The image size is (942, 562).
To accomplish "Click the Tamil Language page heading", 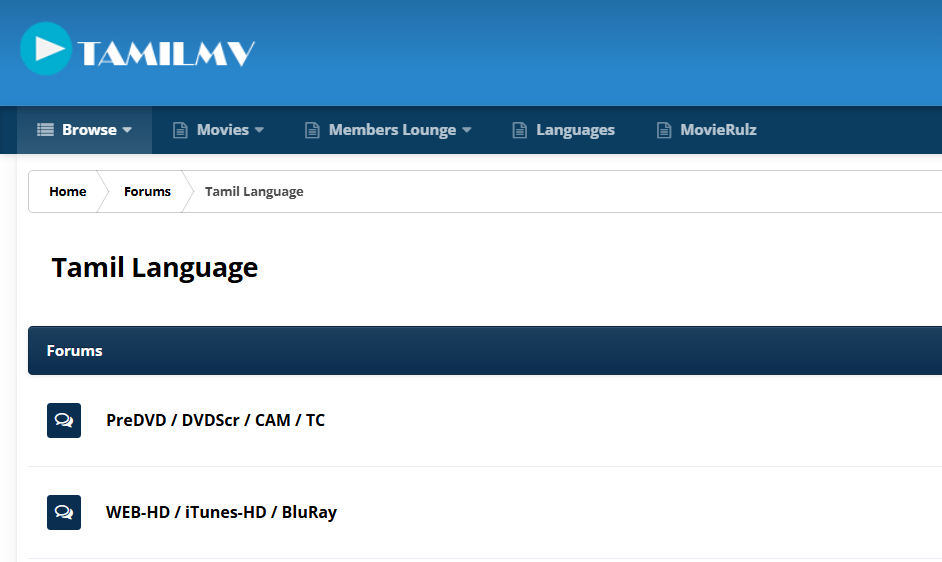I will 155,268.
